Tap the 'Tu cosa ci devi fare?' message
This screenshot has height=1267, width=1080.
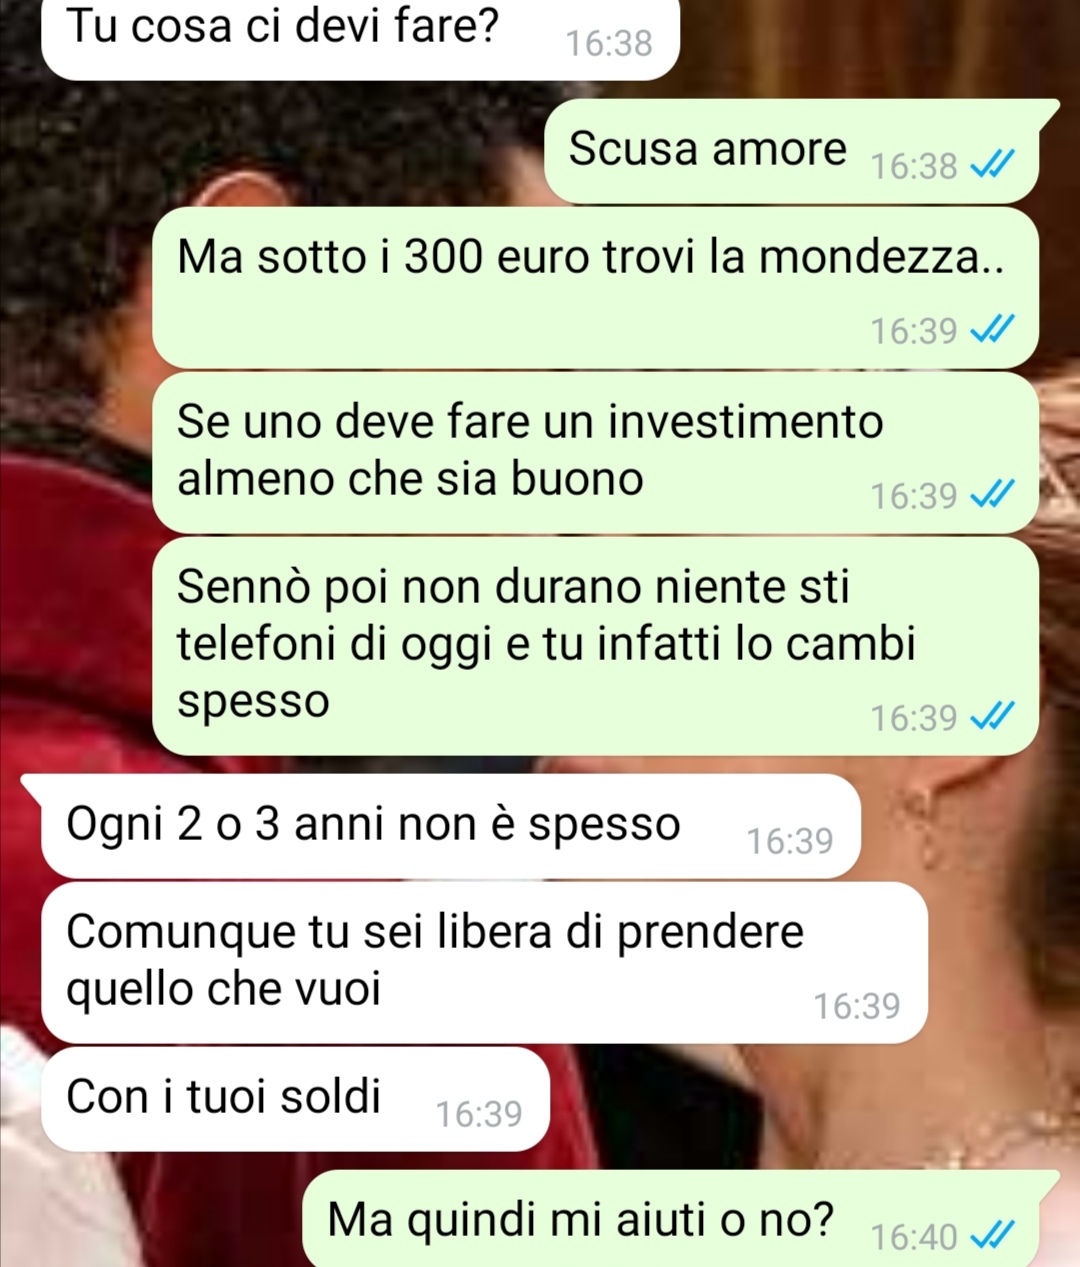pyautogui.click(x=360, y=38)
